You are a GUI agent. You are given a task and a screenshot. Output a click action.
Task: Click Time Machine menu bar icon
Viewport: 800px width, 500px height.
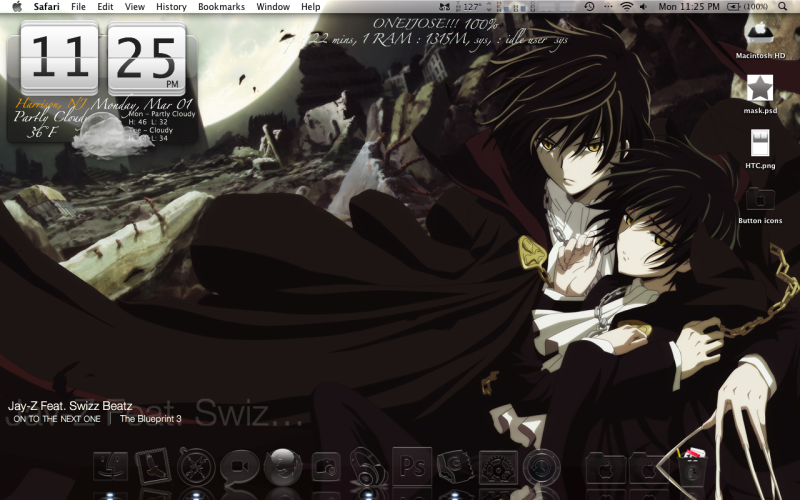point(589,7)
